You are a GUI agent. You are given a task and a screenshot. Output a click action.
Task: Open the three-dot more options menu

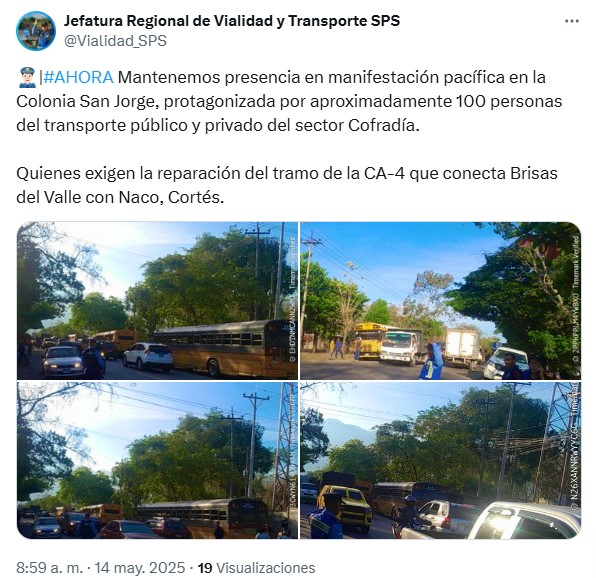tap(571, 21)
